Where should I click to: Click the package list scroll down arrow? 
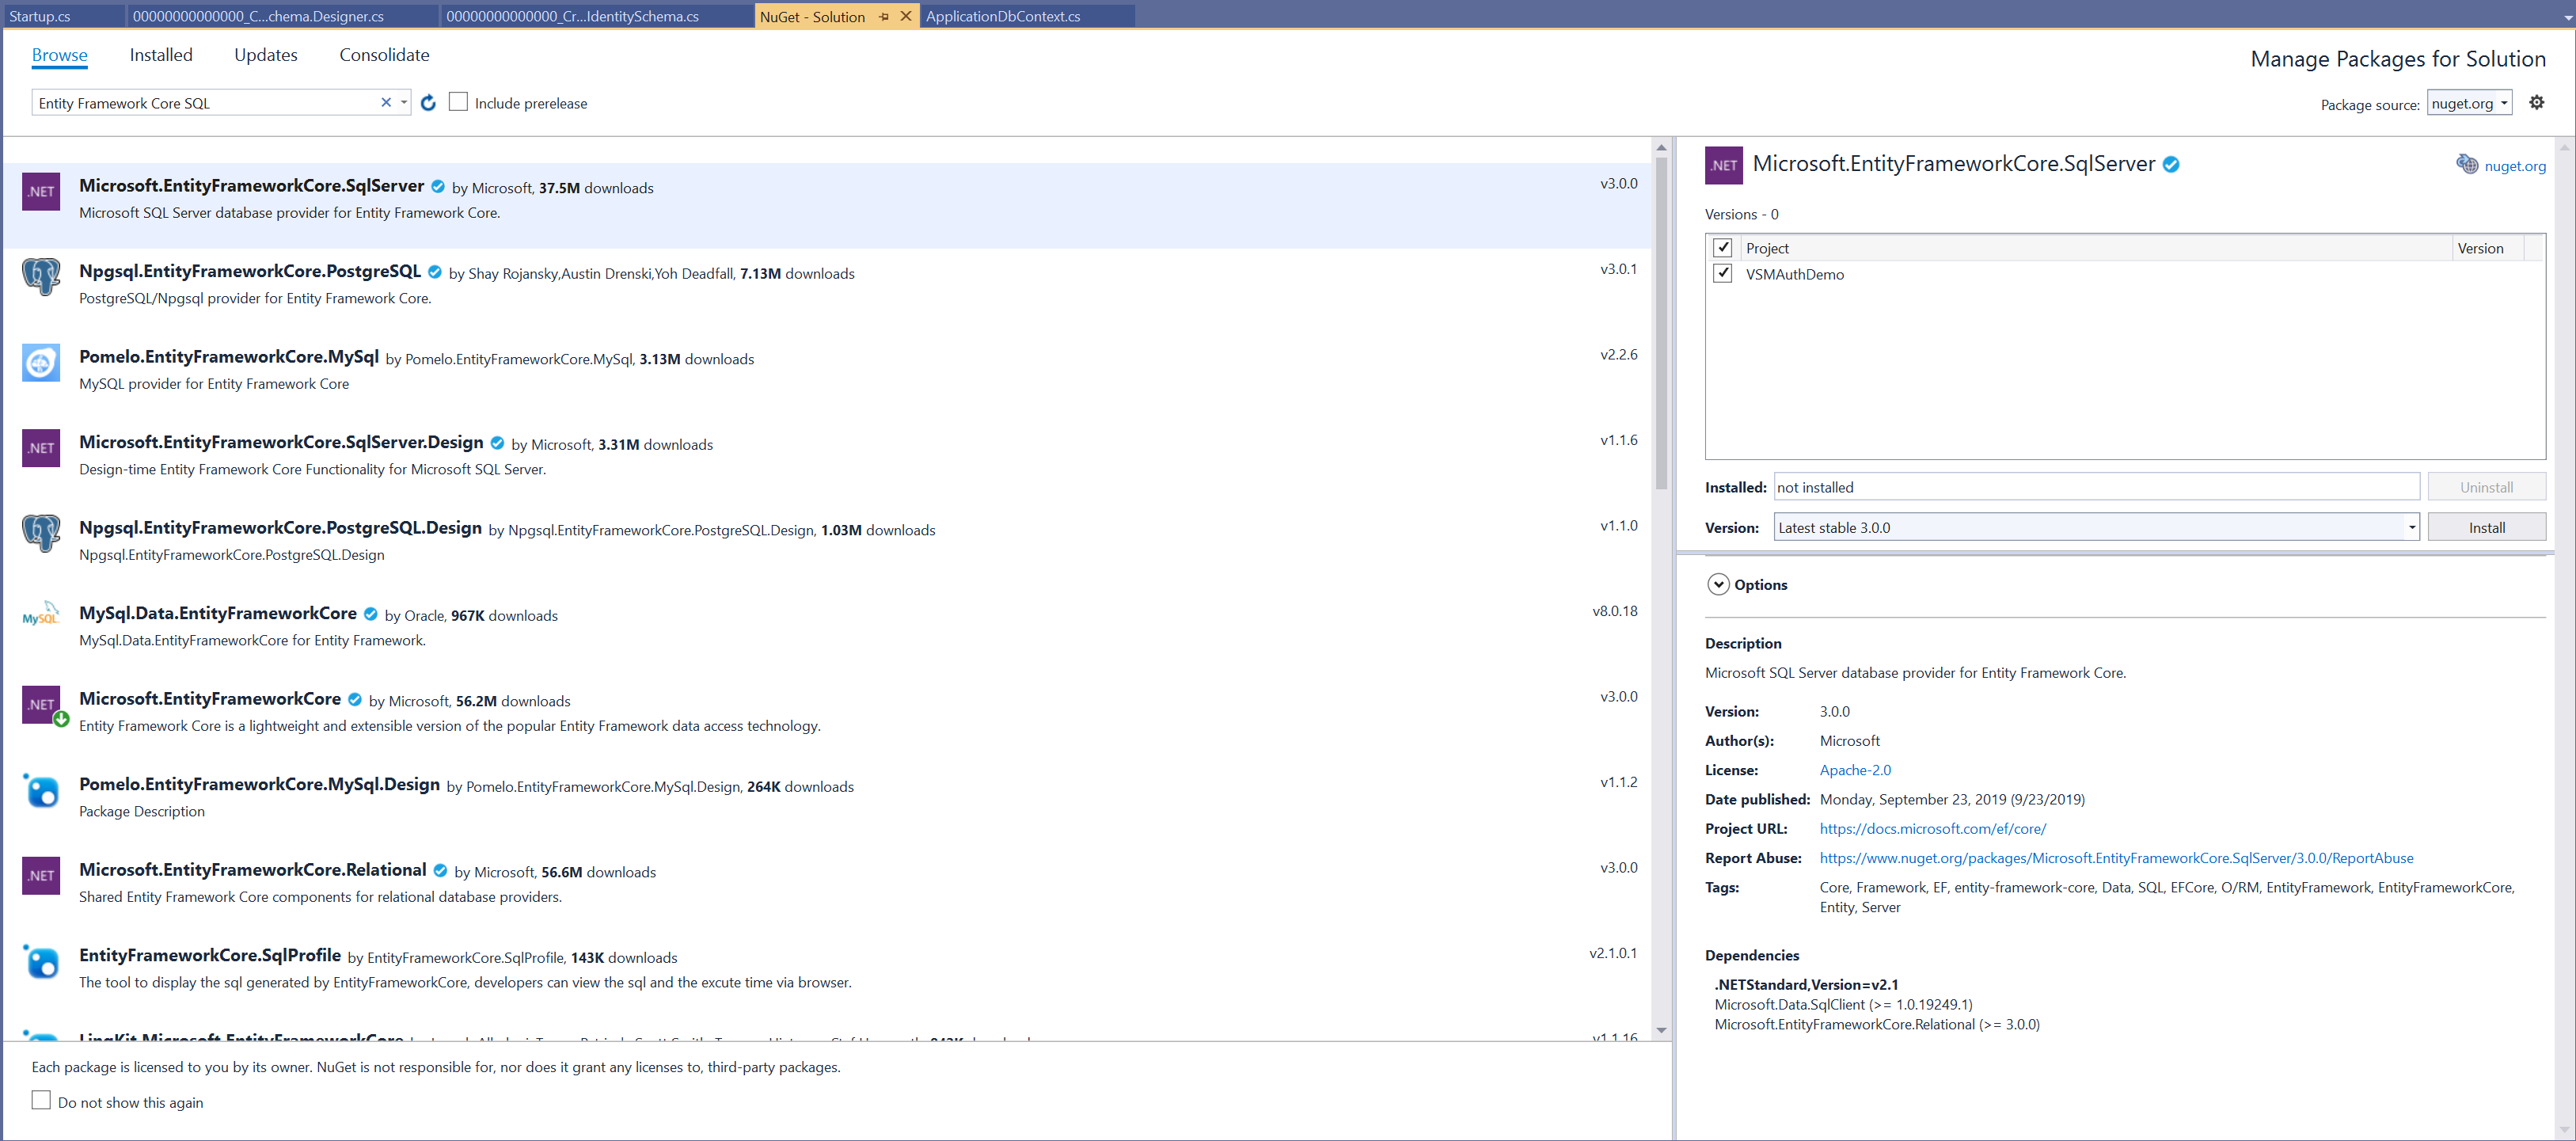tap(1661, 1030)
